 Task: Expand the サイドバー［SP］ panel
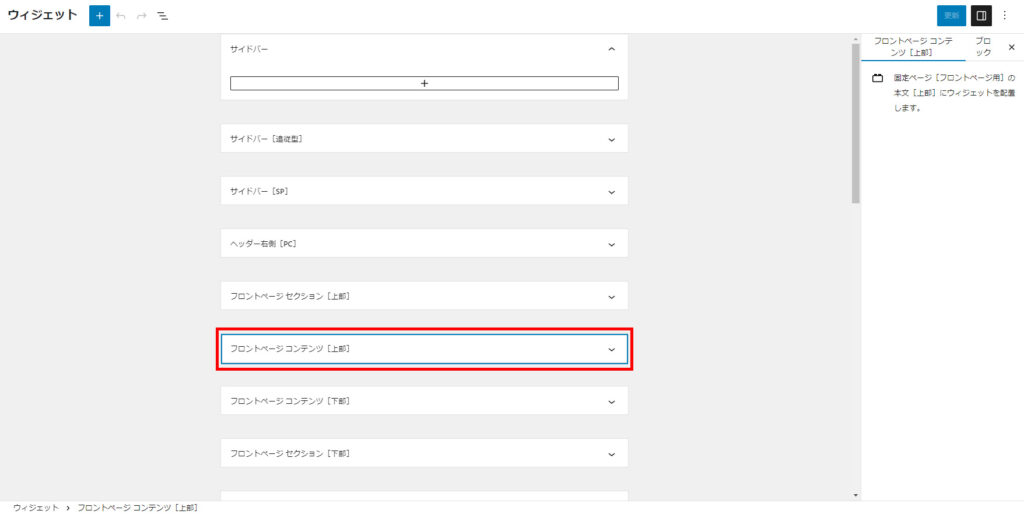tap(611, 191)
